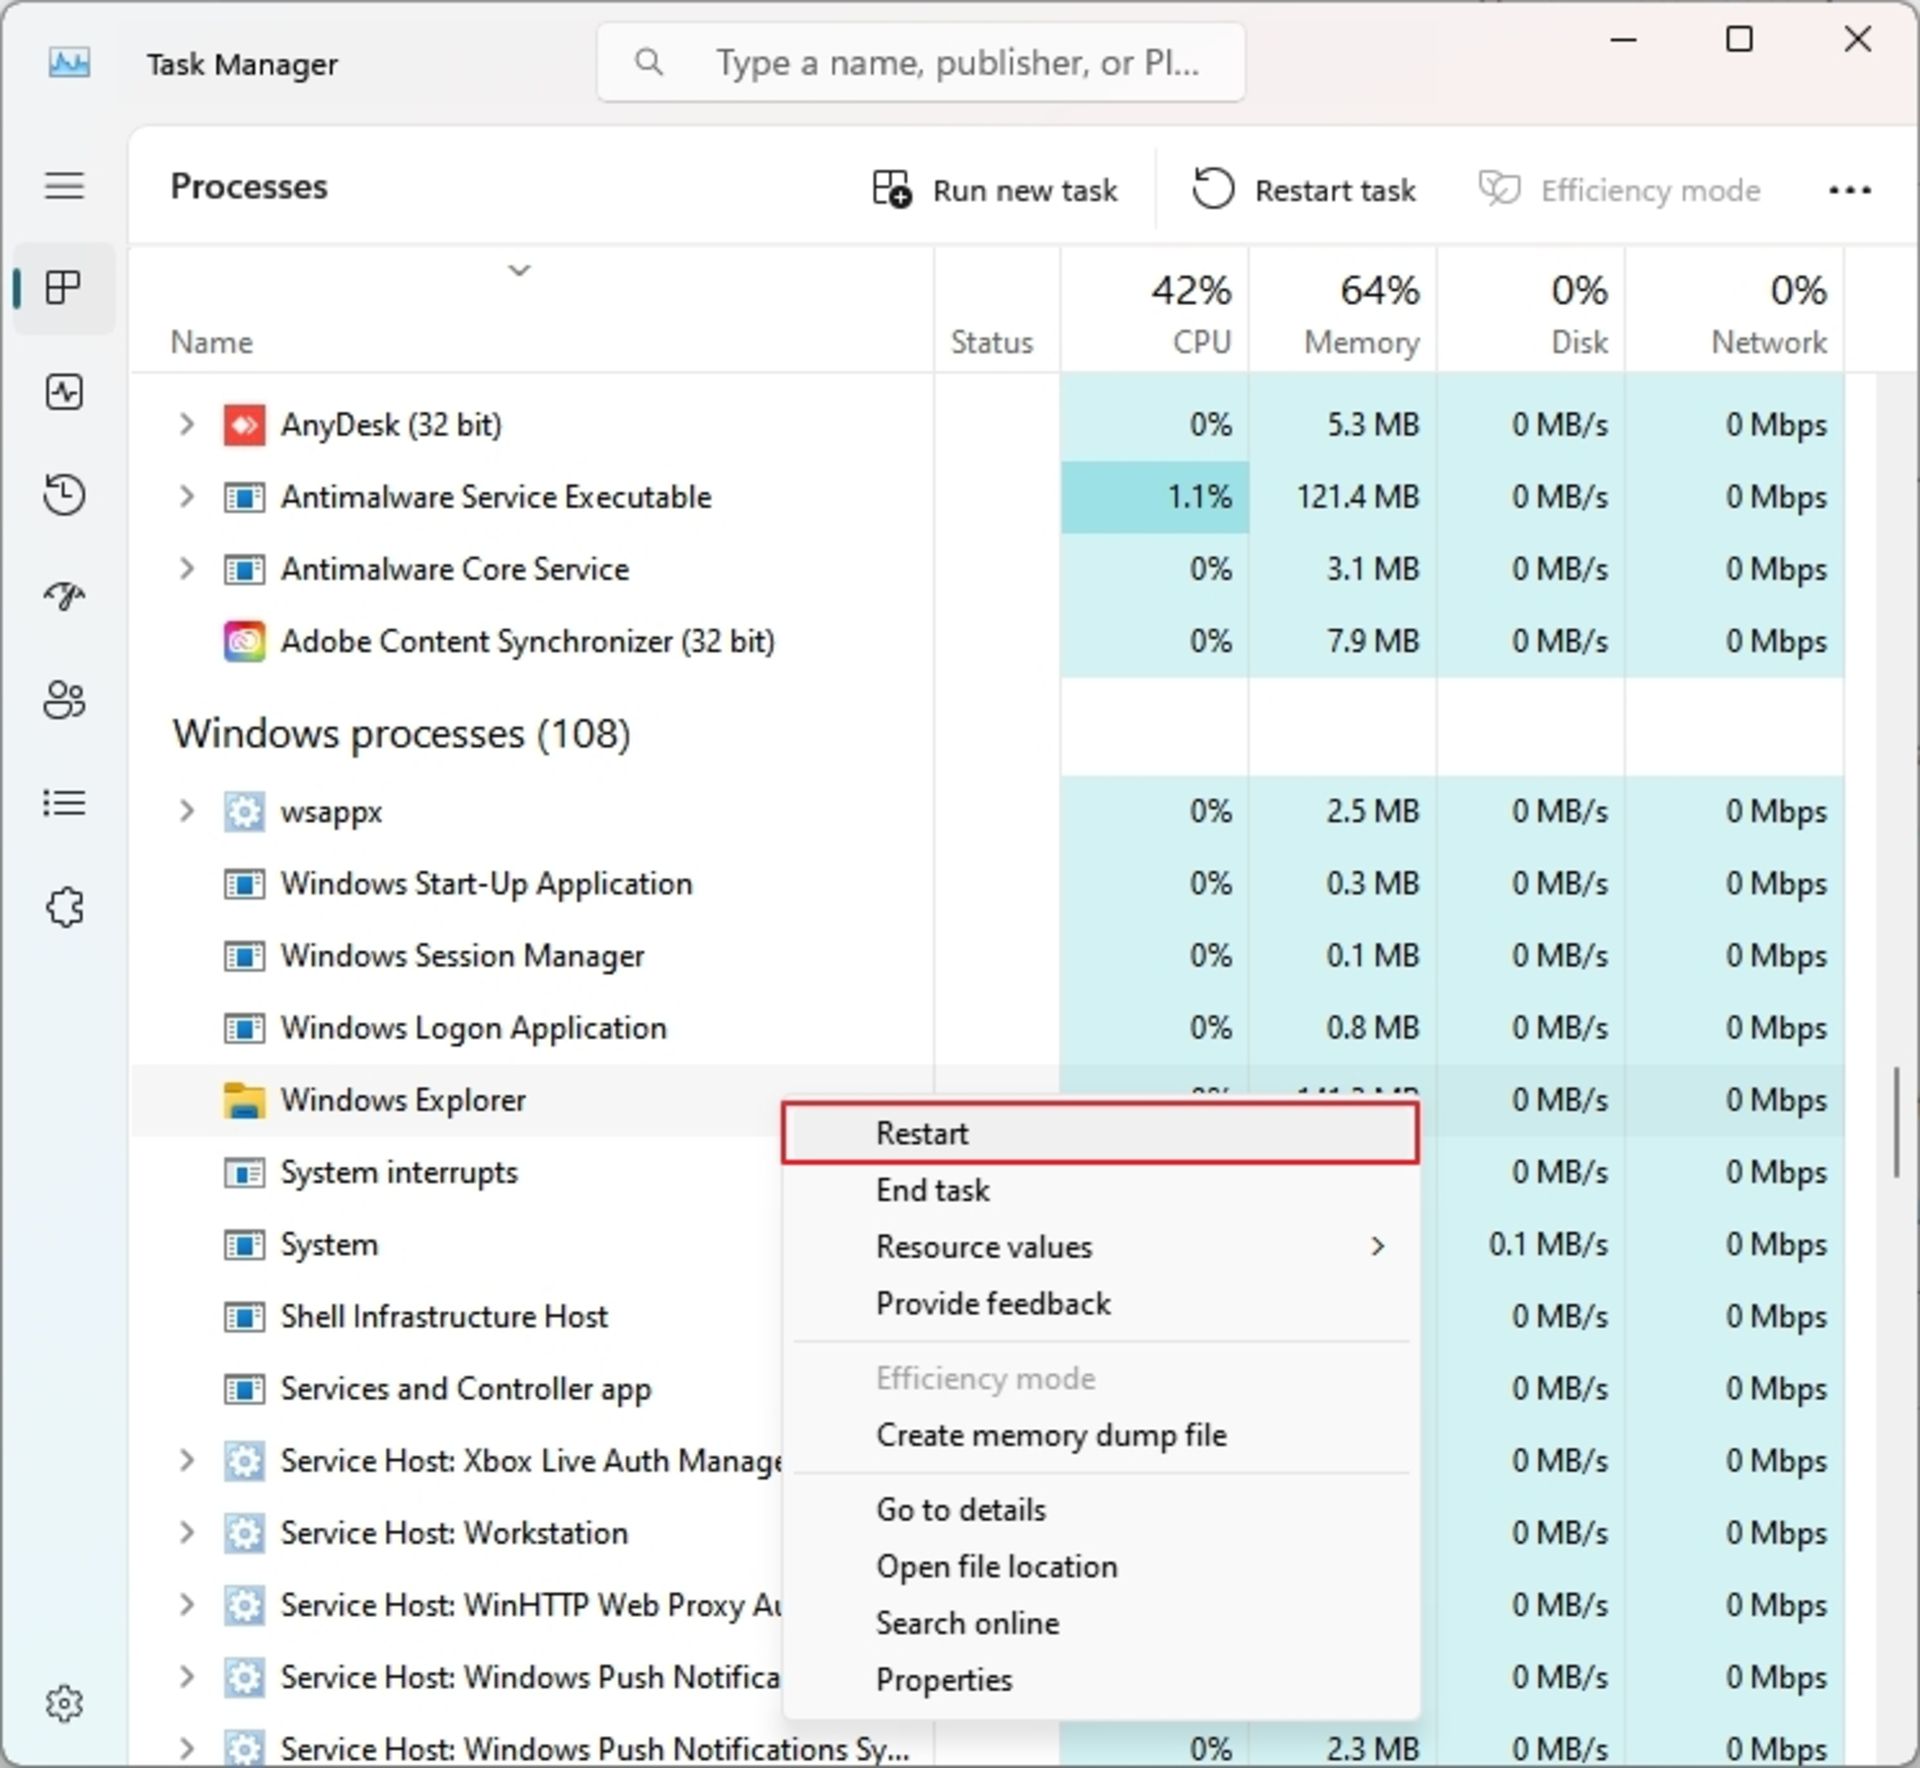Select Provide feedback menu item

pyautogui.click(x=1100, y=1303)
